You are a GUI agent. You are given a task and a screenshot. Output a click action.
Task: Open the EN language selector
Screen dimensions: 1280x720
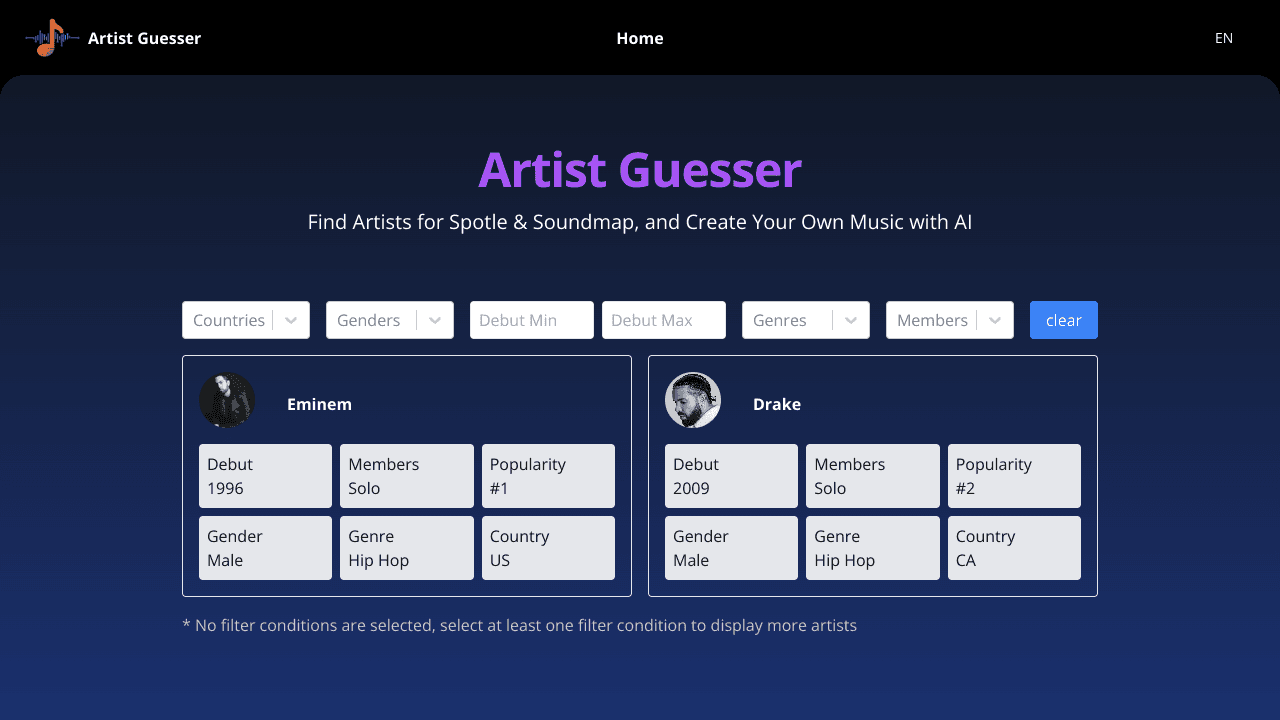tap(1224, 38)
